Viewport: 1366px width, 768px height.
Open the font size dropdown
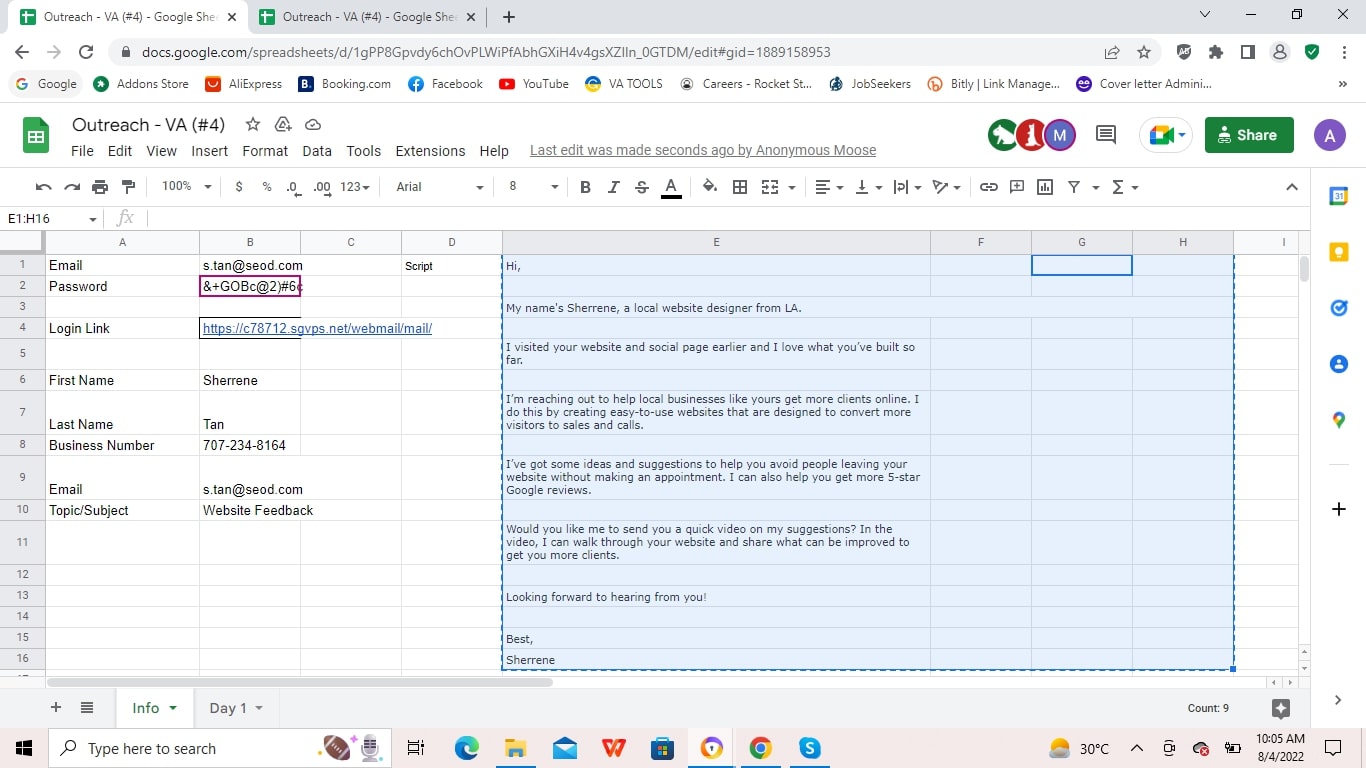pos(533,187)
